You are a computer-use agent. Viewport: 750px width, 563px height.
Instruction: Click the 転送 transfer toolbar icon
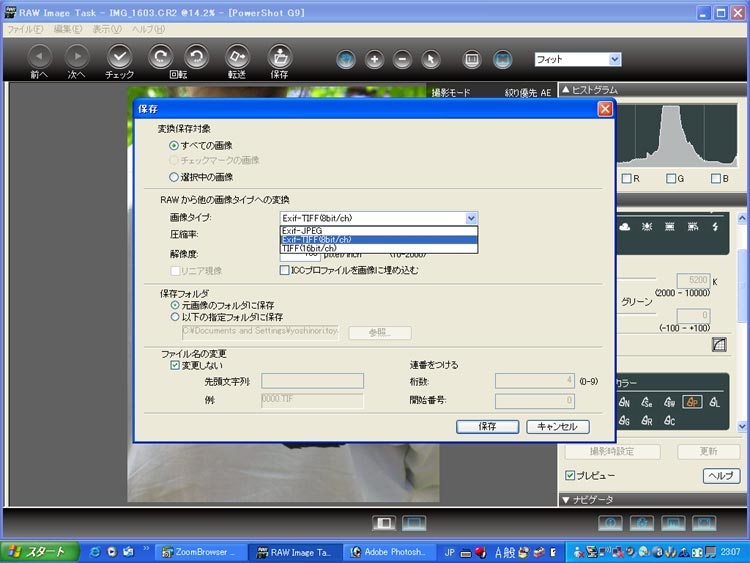(237, 57)
